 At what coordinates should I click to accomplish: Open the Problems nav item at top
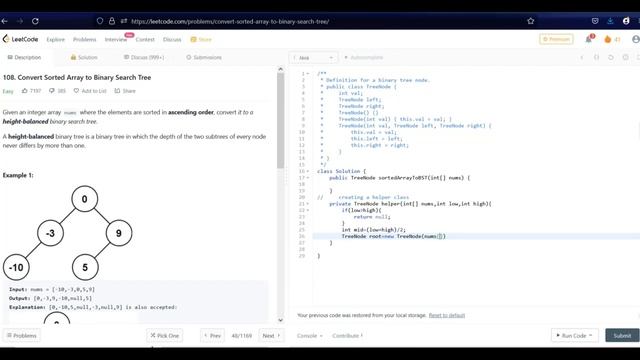point(84,40)
